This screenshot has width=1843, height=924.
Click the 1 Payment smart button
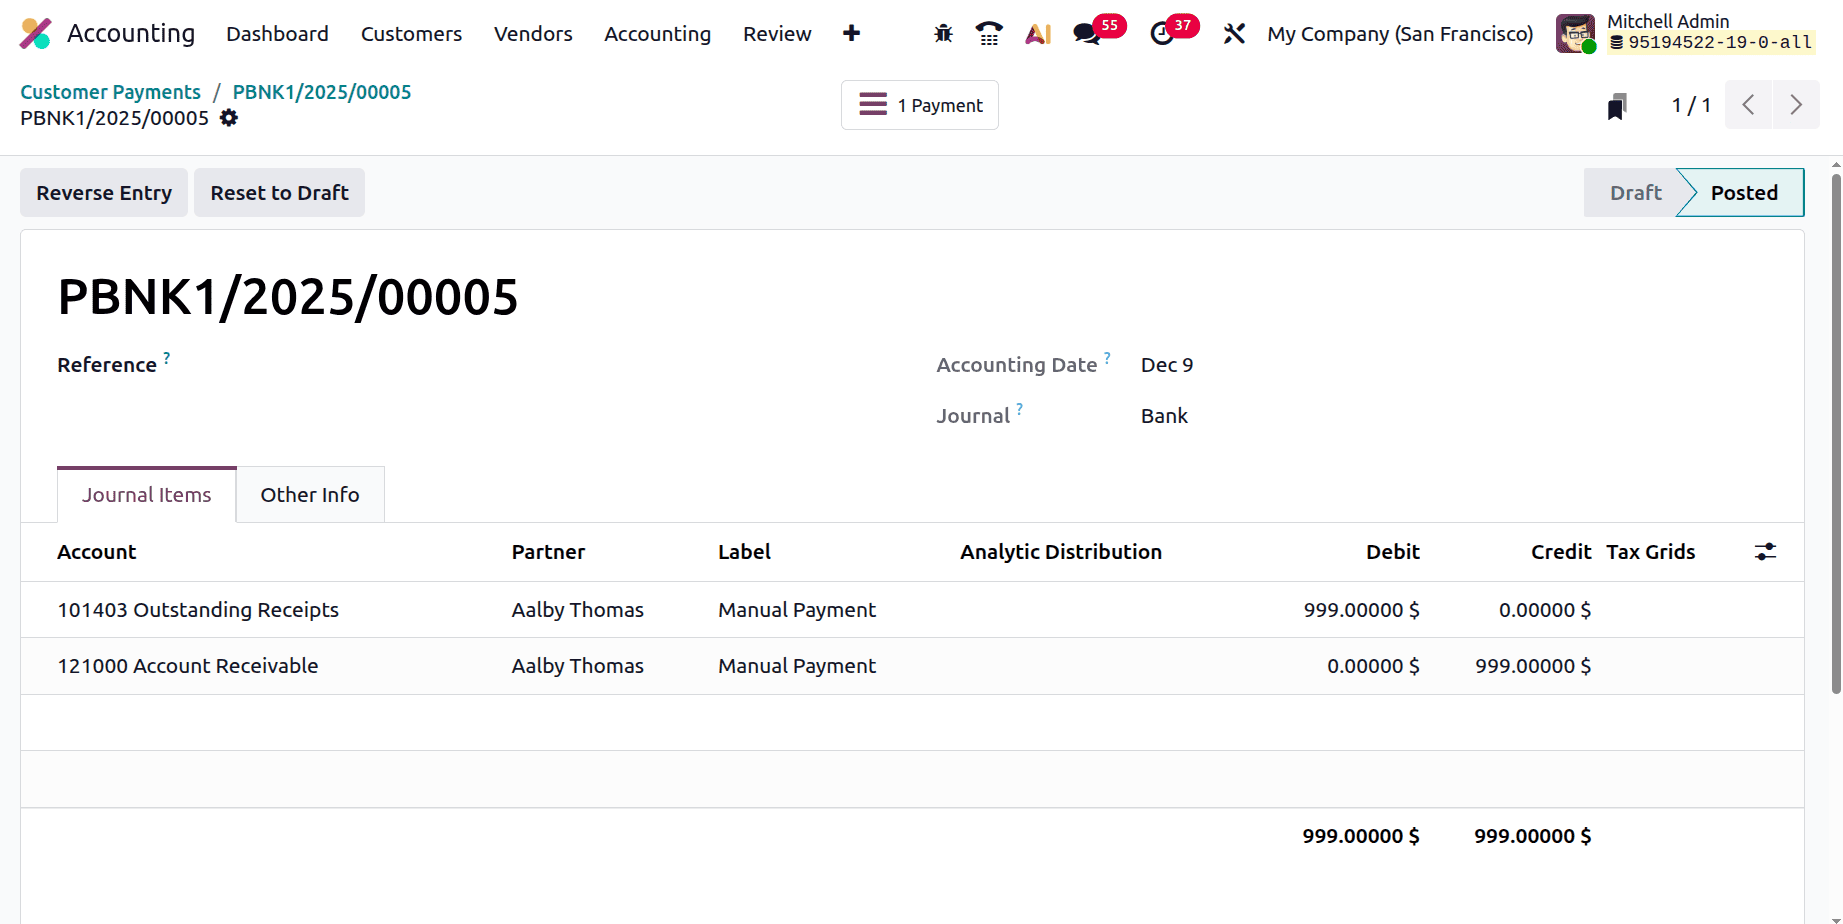(920, 105)
